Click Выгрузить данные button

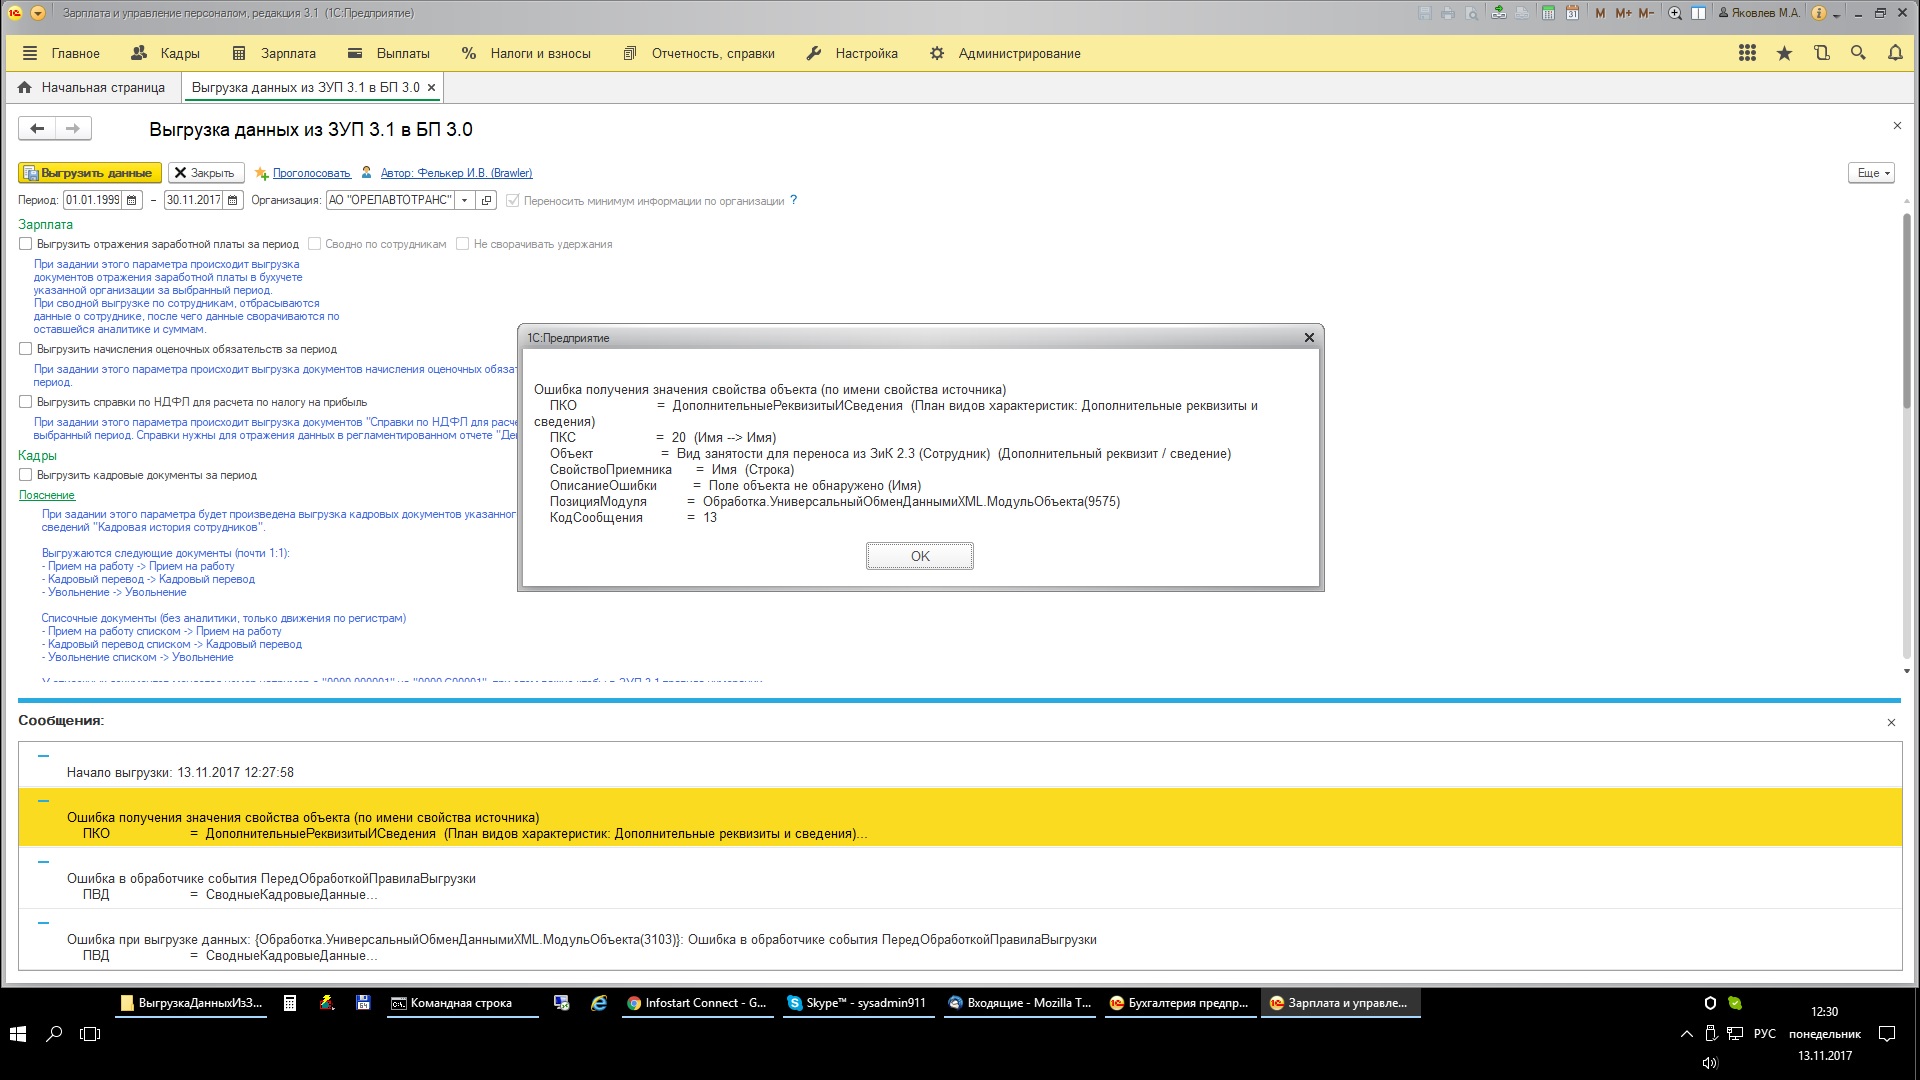click(90, 173)
